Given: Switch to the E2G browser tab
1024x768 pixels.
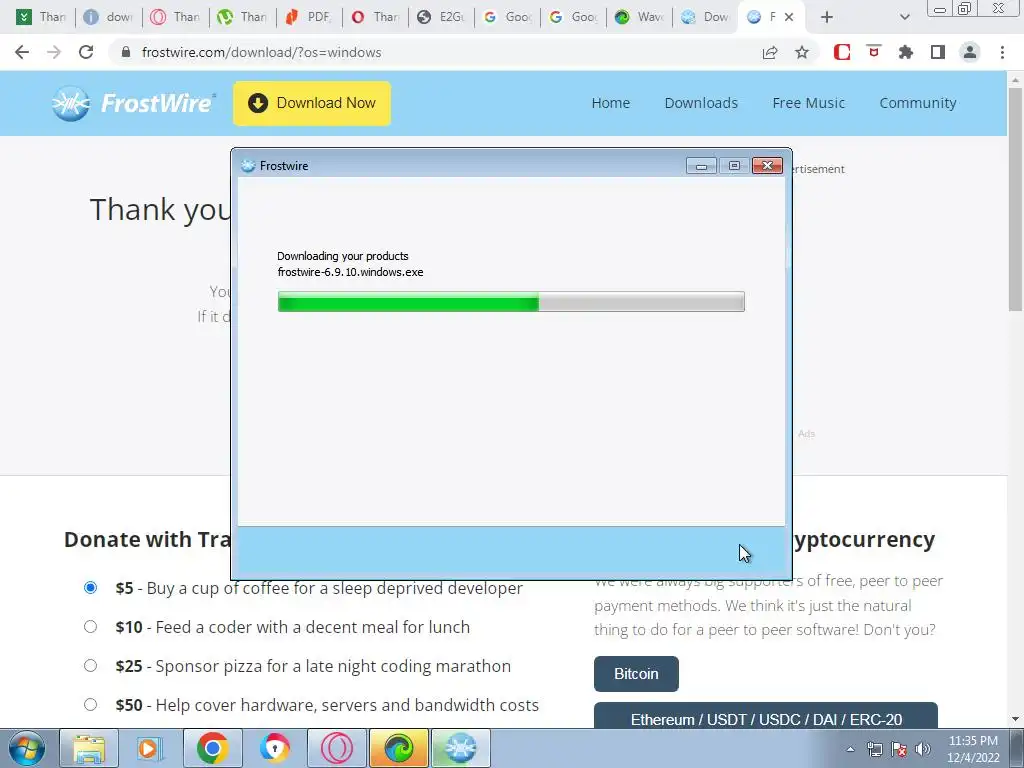Looking at the screenshot, I should point(442,17).
